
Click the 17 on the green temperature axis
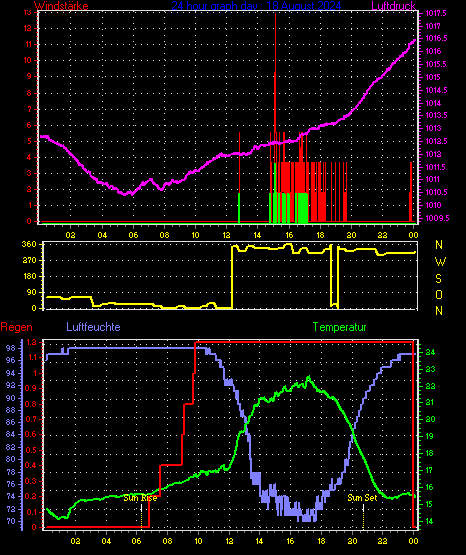pos(429,470)
